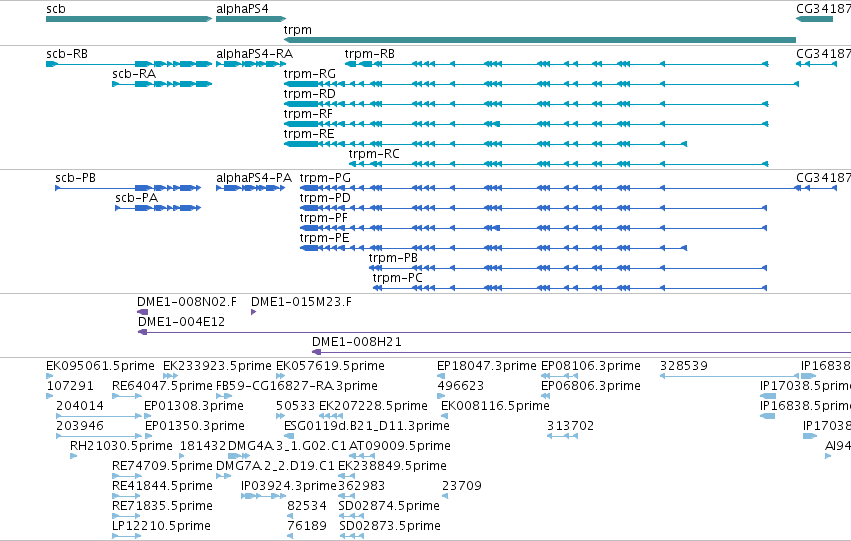This screenshot has width=851, height=541.
Task: Select the DME1-004E12 clone label
Action: tap(181, 322)
